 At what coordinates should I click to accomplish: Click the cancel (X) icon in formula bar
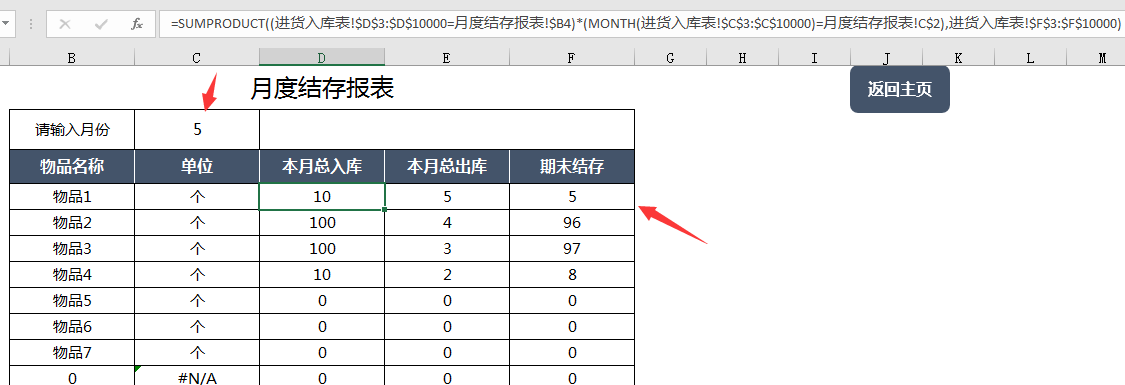(65, 24)
